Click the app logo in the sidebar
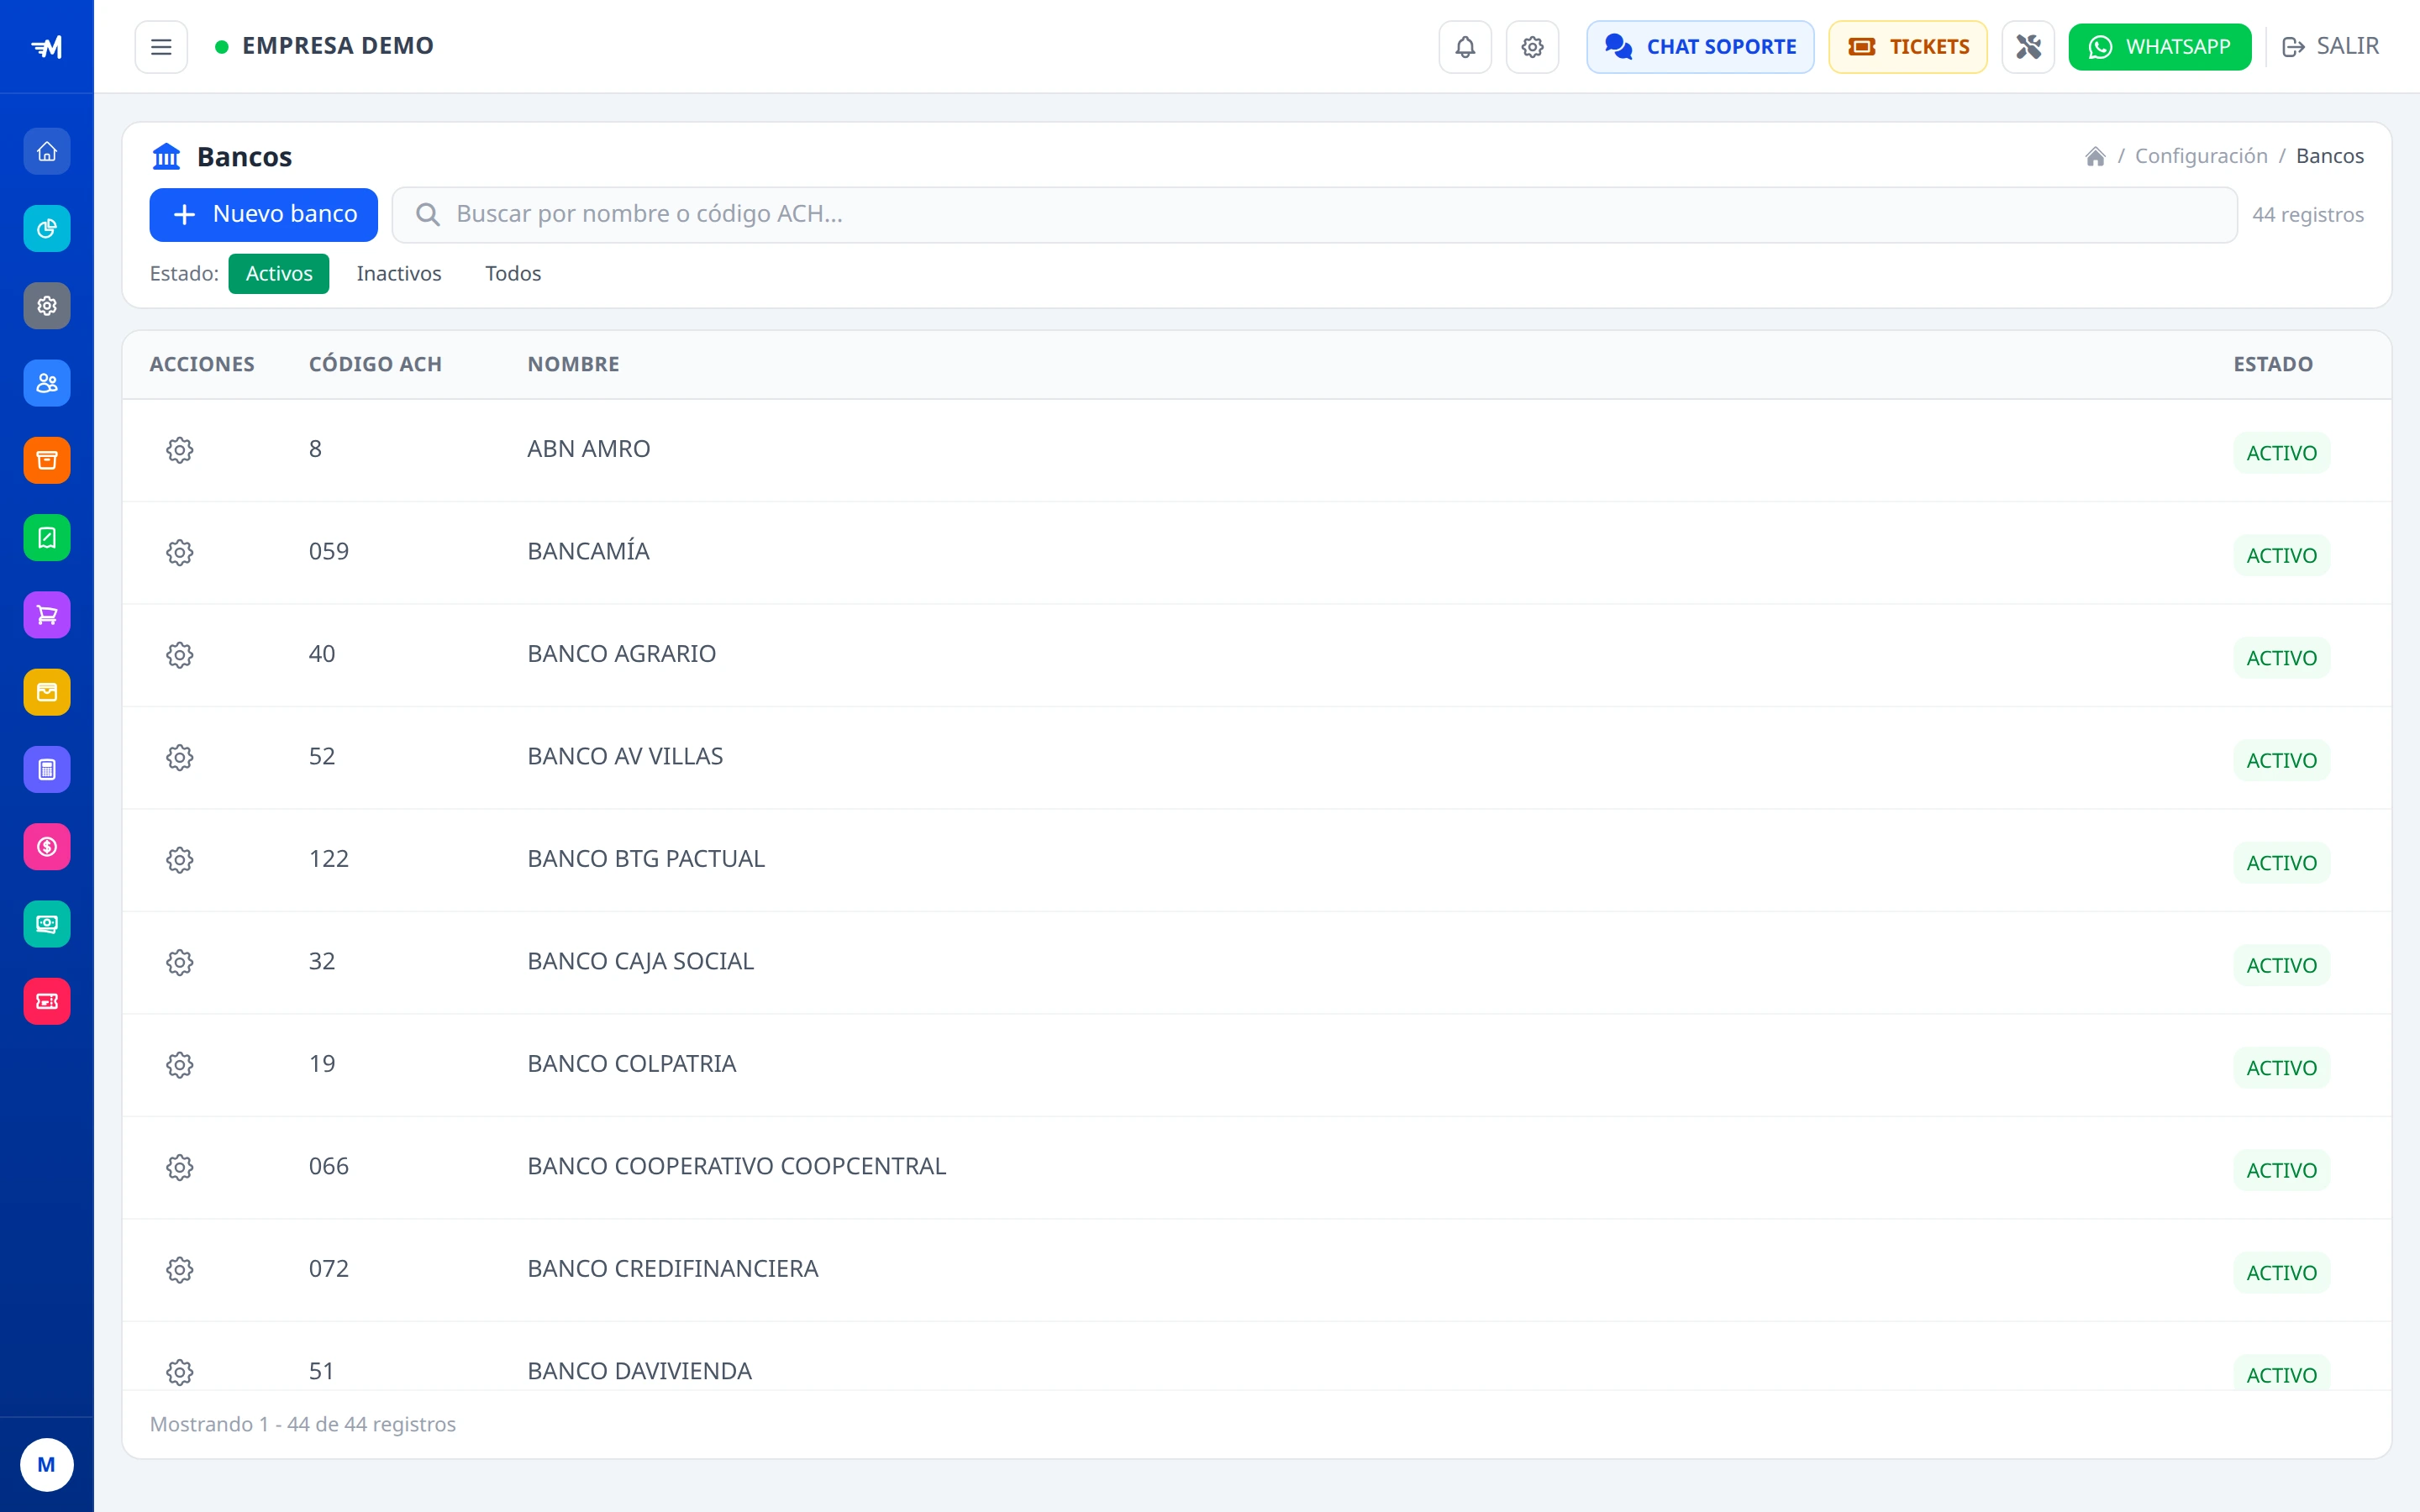The width and height of the screenshot is (2420, 1512). click(47, 47)
